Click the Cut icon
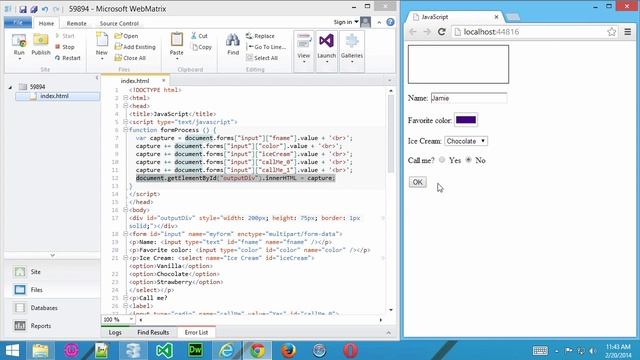Viewport: 640px width, 360px height. click(199, 36)
